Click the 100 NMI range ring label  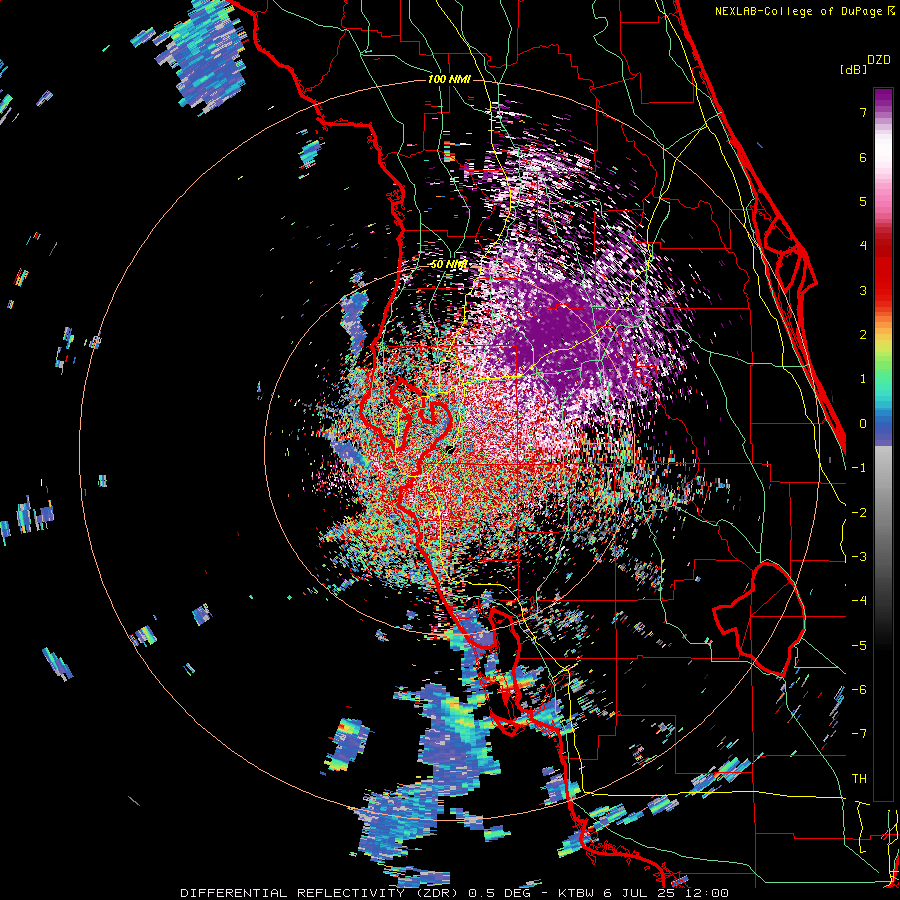click(x=449, y=79)
